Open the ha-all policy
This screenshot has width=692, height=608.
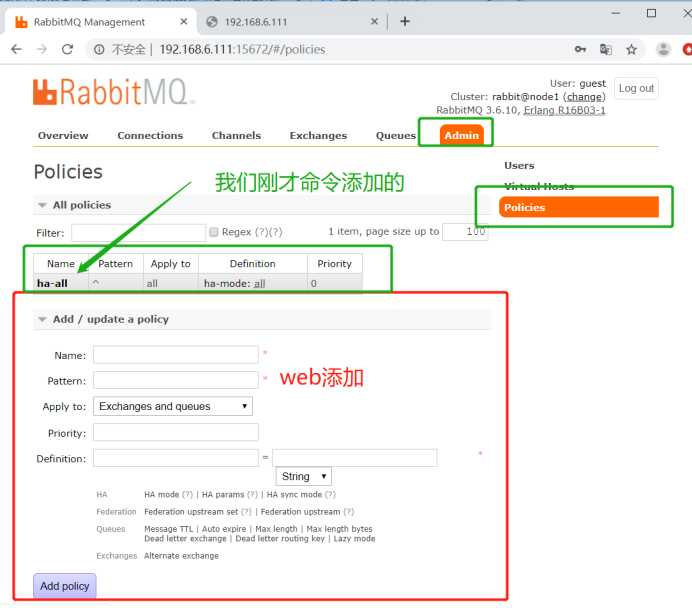[52, 283]
